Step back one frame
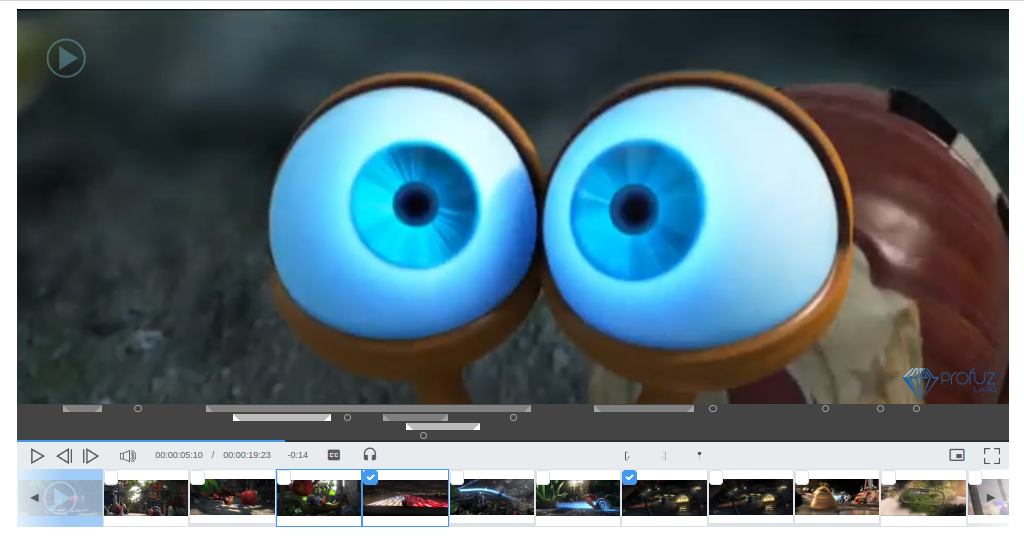This screenshot has height=538, width=1024. (x=64, y=456)
